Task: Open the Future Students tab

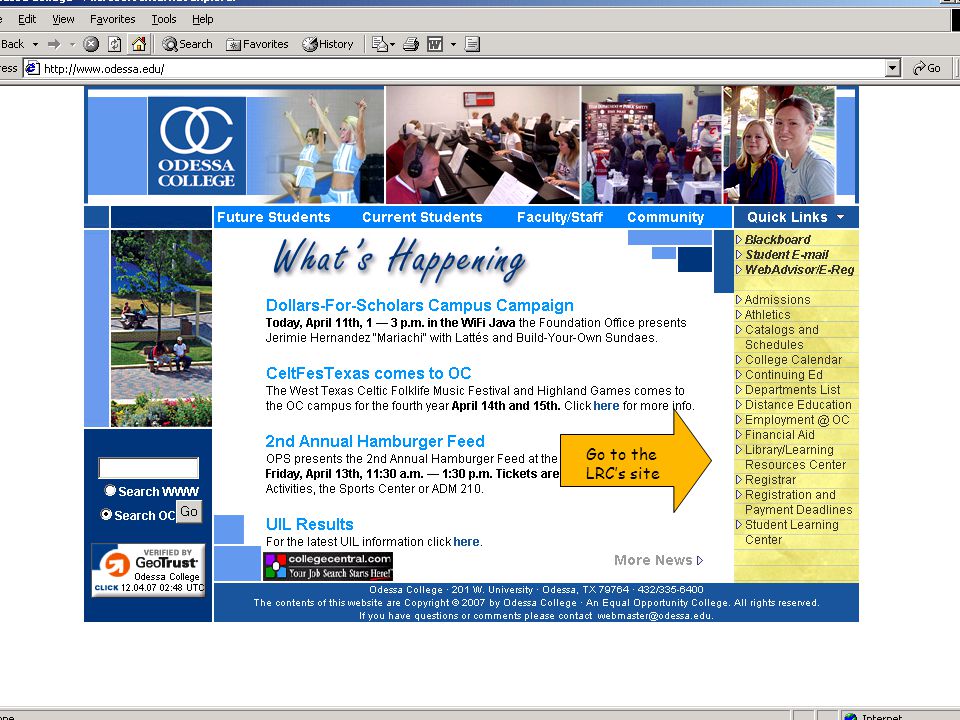Action: click(x=274, y=217)
